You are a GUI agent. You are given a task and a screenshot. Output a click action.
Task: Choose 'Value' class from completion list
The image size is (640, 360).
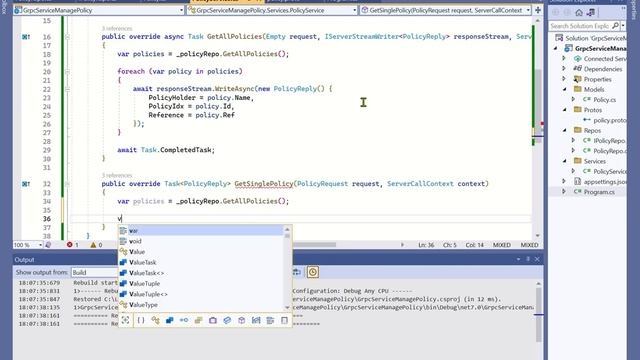[x=201, y=252]
